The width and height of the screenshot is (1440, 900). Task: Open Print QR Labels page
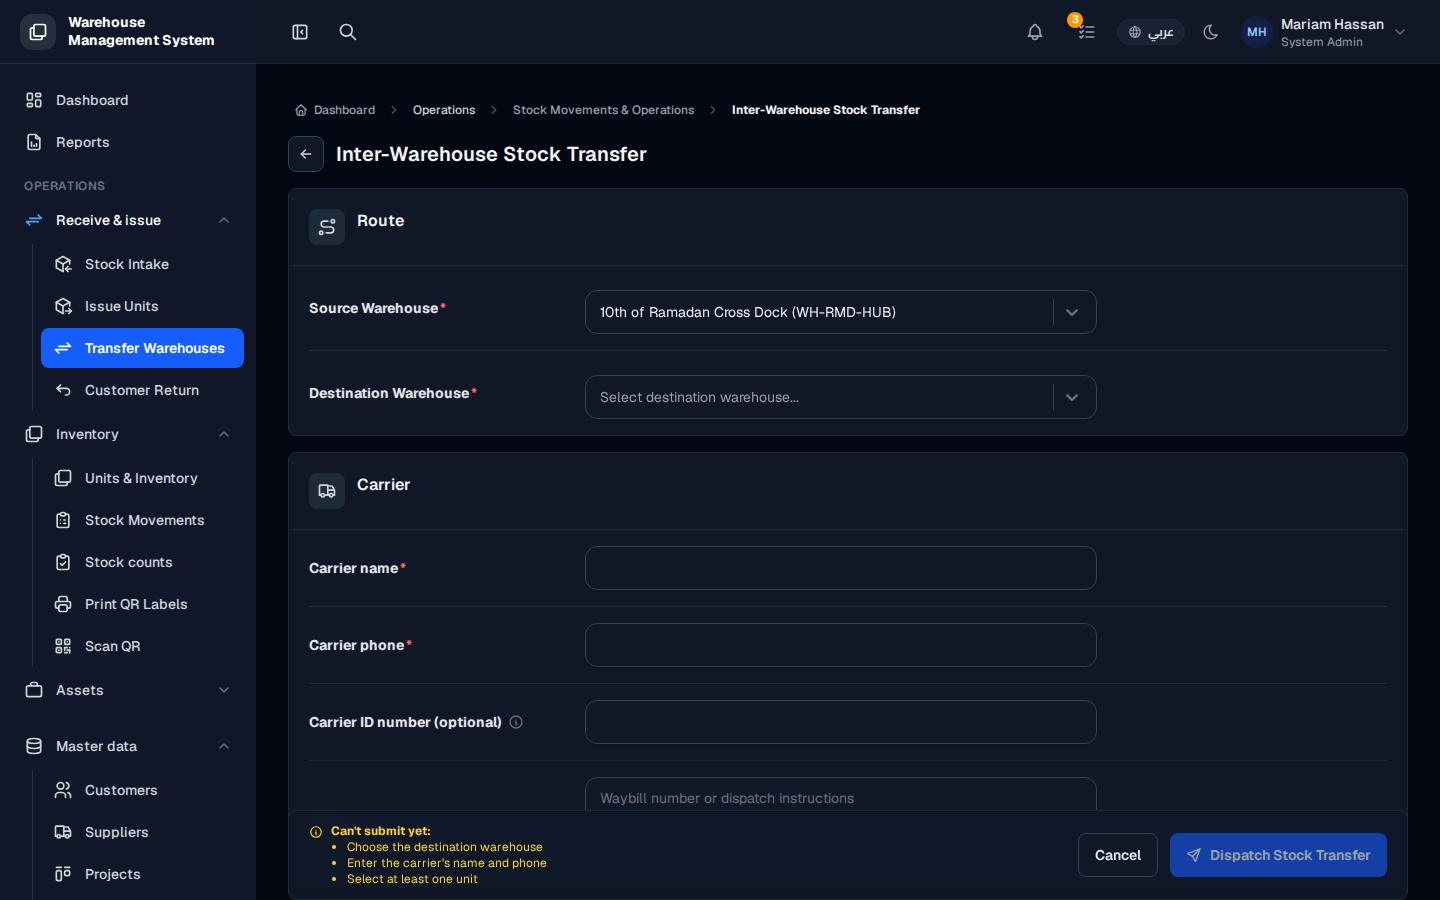[x=142, y=604]
